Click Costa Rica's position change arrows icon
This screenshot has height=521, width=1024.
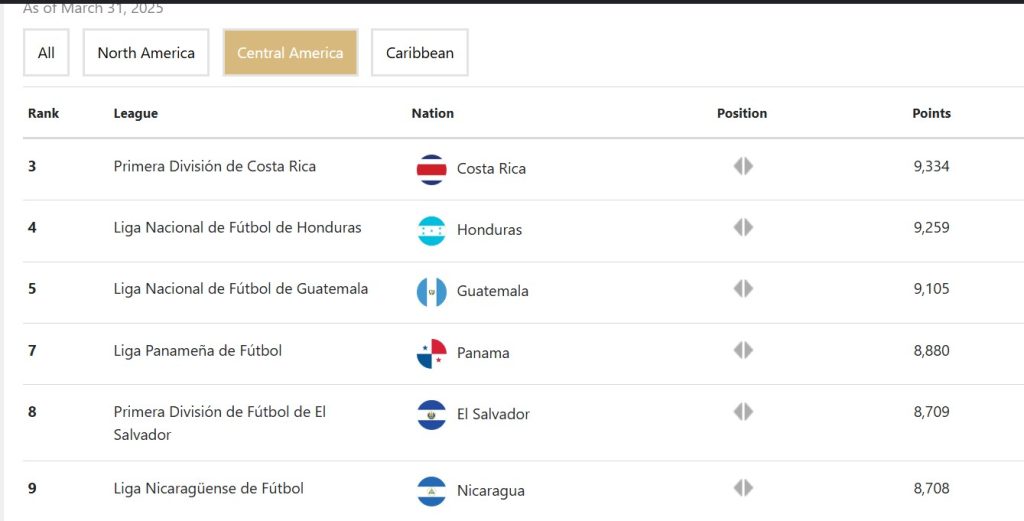743,166
